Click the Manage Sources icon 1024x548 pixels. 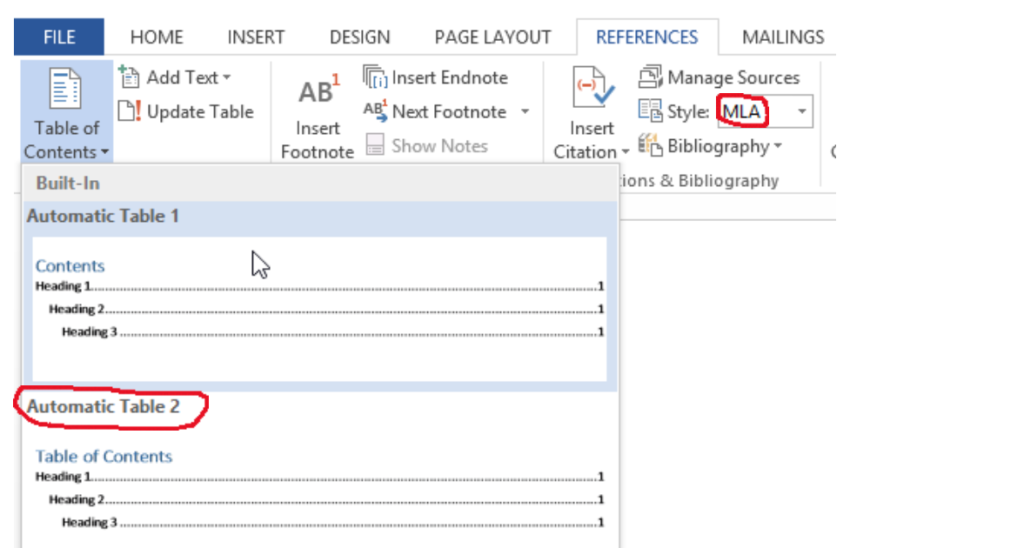[x=651, y=78]
